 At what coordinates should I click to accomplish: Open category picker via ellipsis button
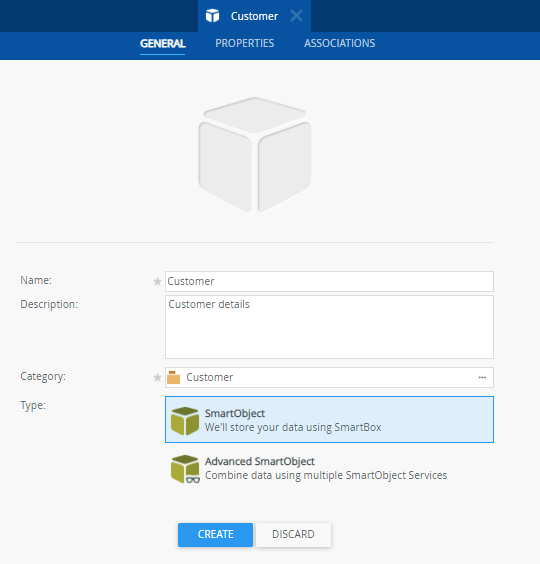pos(482,377)
